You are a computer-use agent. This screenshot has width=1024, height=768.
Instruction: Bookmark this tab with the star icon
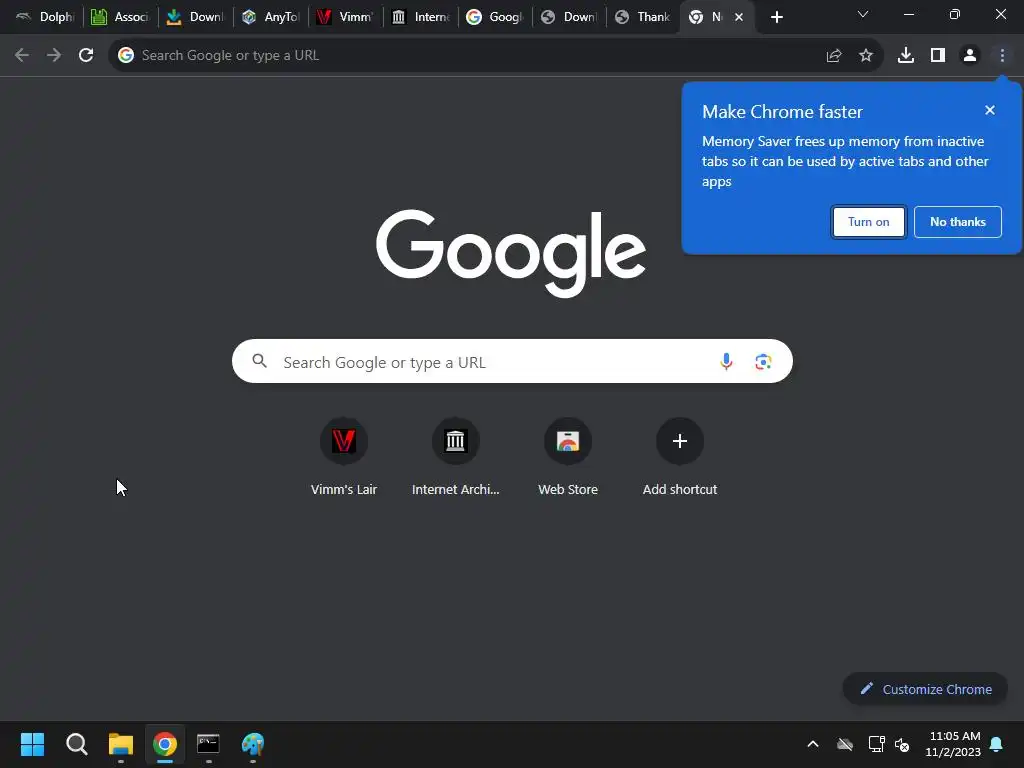[866, 56]
